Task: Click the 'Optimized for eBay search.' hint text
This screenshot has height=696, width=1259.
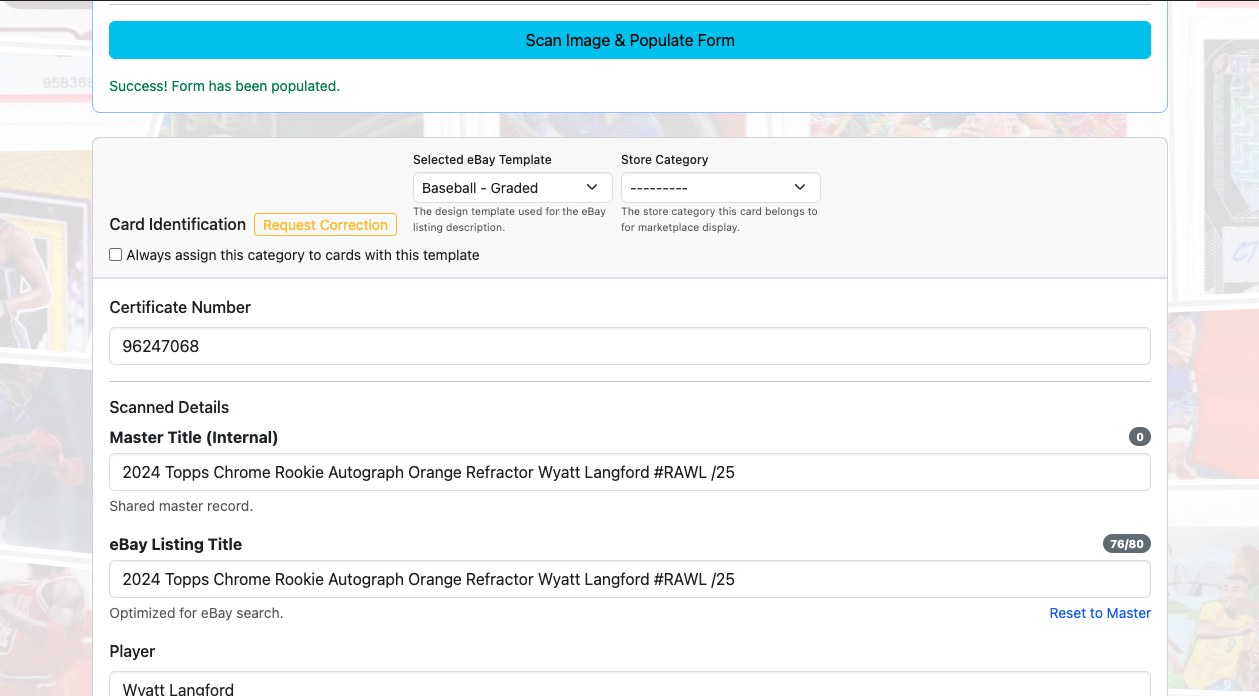Action: [x=196, y=613]
